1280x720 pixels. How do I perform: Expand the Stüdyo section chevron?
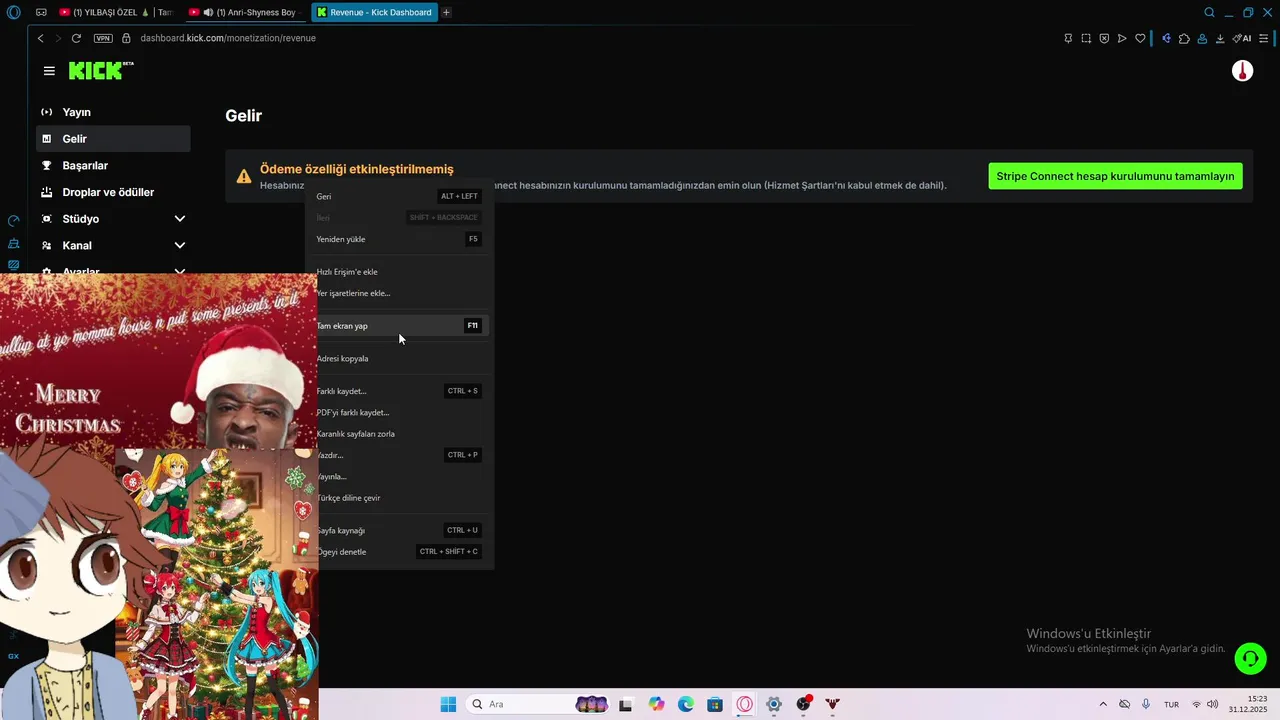point(180,219)
